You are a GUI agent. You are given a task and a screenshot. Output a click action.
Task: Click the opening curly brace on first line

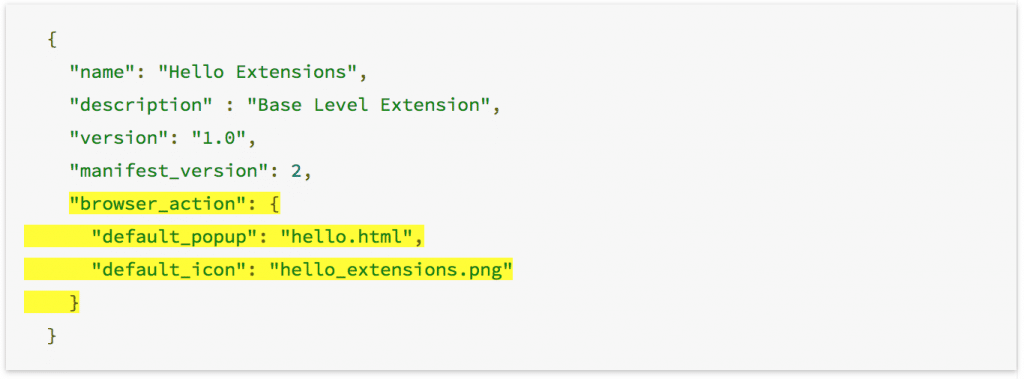pos(52,40)
